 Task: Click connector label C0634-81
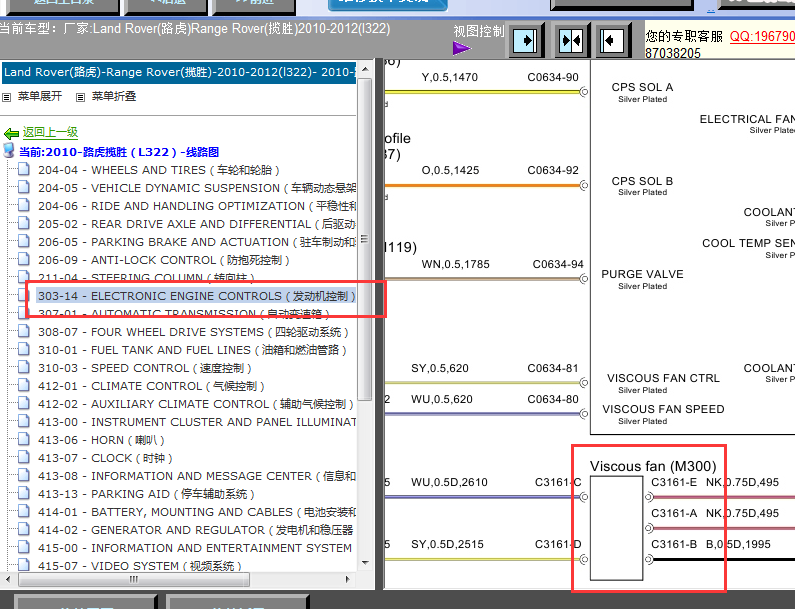click(x=553, y=368)
